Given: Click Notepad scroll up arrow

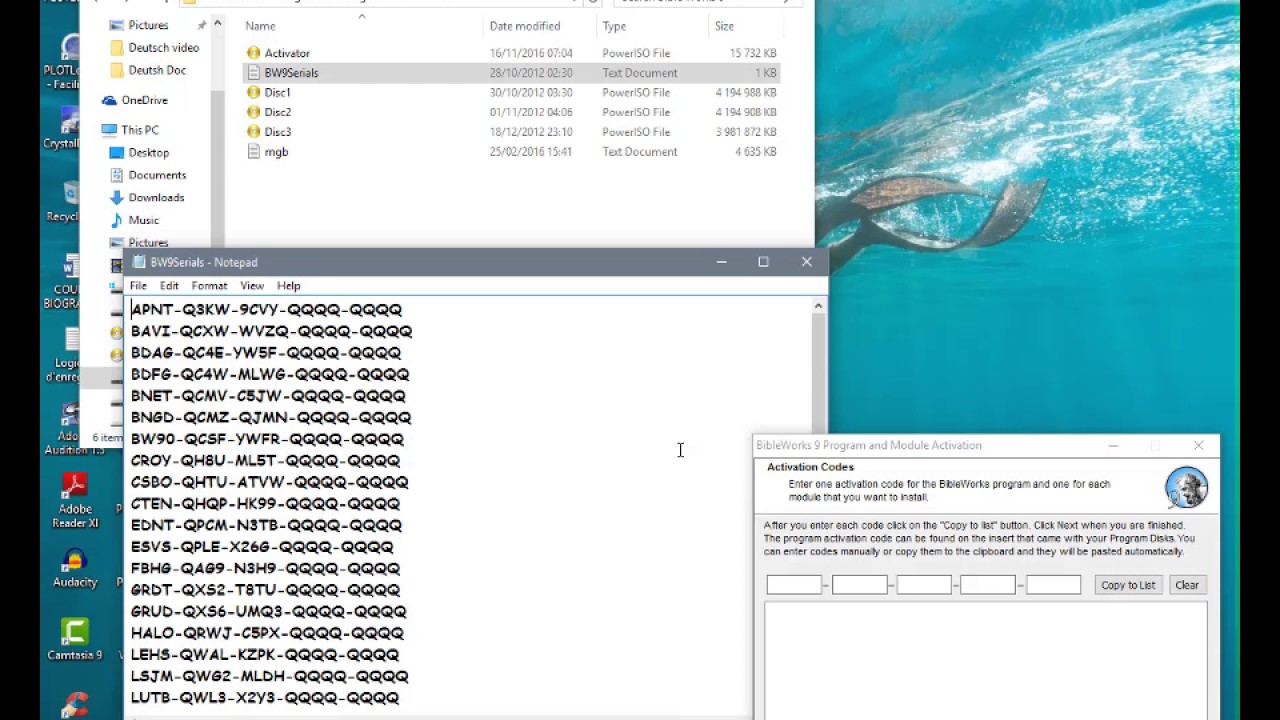Looking at the screenshot, I should 818,307.
